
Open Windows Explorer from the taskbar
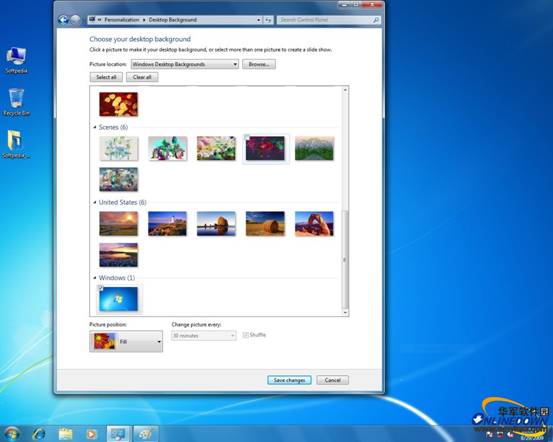point(65,434)
